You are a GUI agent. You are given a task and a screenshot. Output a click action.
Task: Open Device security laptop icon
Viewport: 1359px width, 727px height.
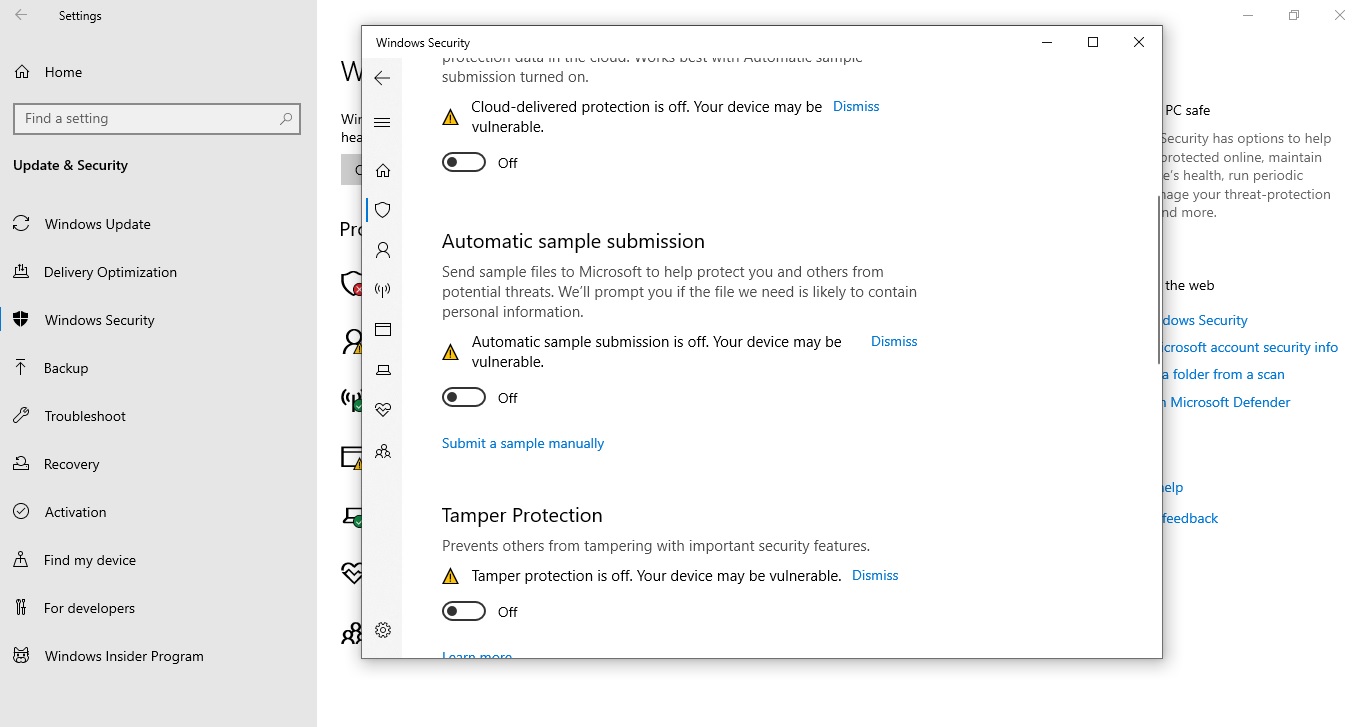click(x=382, y=370)
